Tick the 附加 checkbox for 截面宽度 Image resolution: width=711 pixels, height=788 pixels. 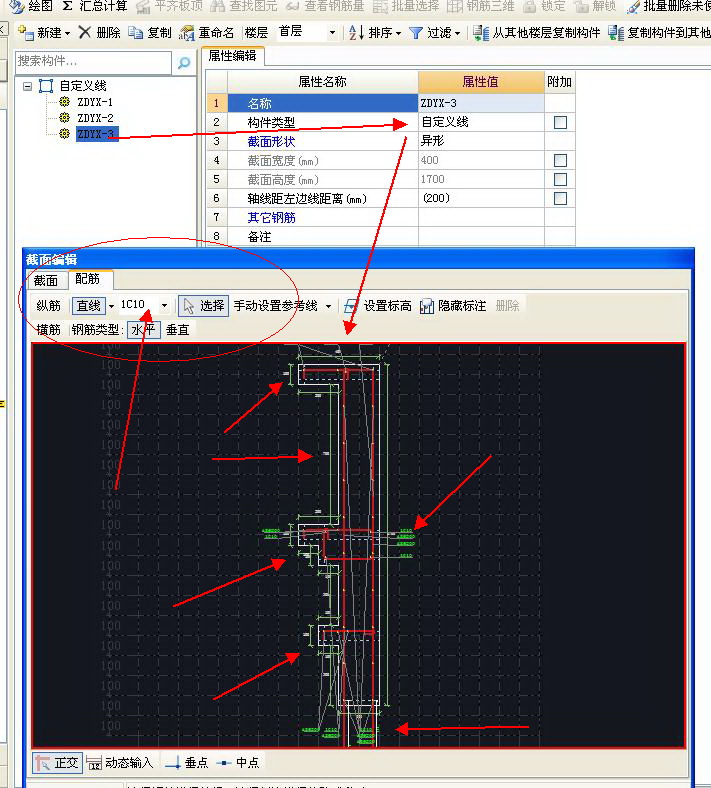[560, 160]
